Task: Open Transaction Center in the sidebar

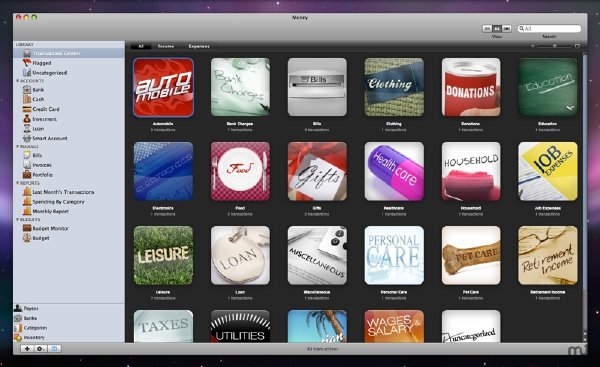Action: click(69, 53)
